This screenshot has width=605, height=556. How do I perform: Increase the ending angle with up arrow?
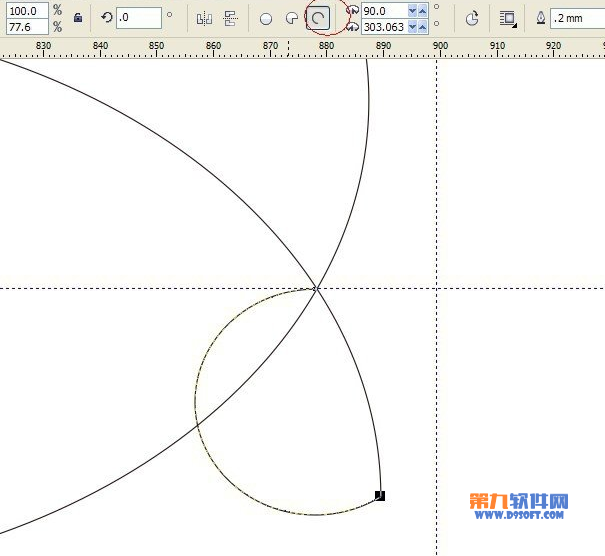pyautogui.click(x=422, y=27)
